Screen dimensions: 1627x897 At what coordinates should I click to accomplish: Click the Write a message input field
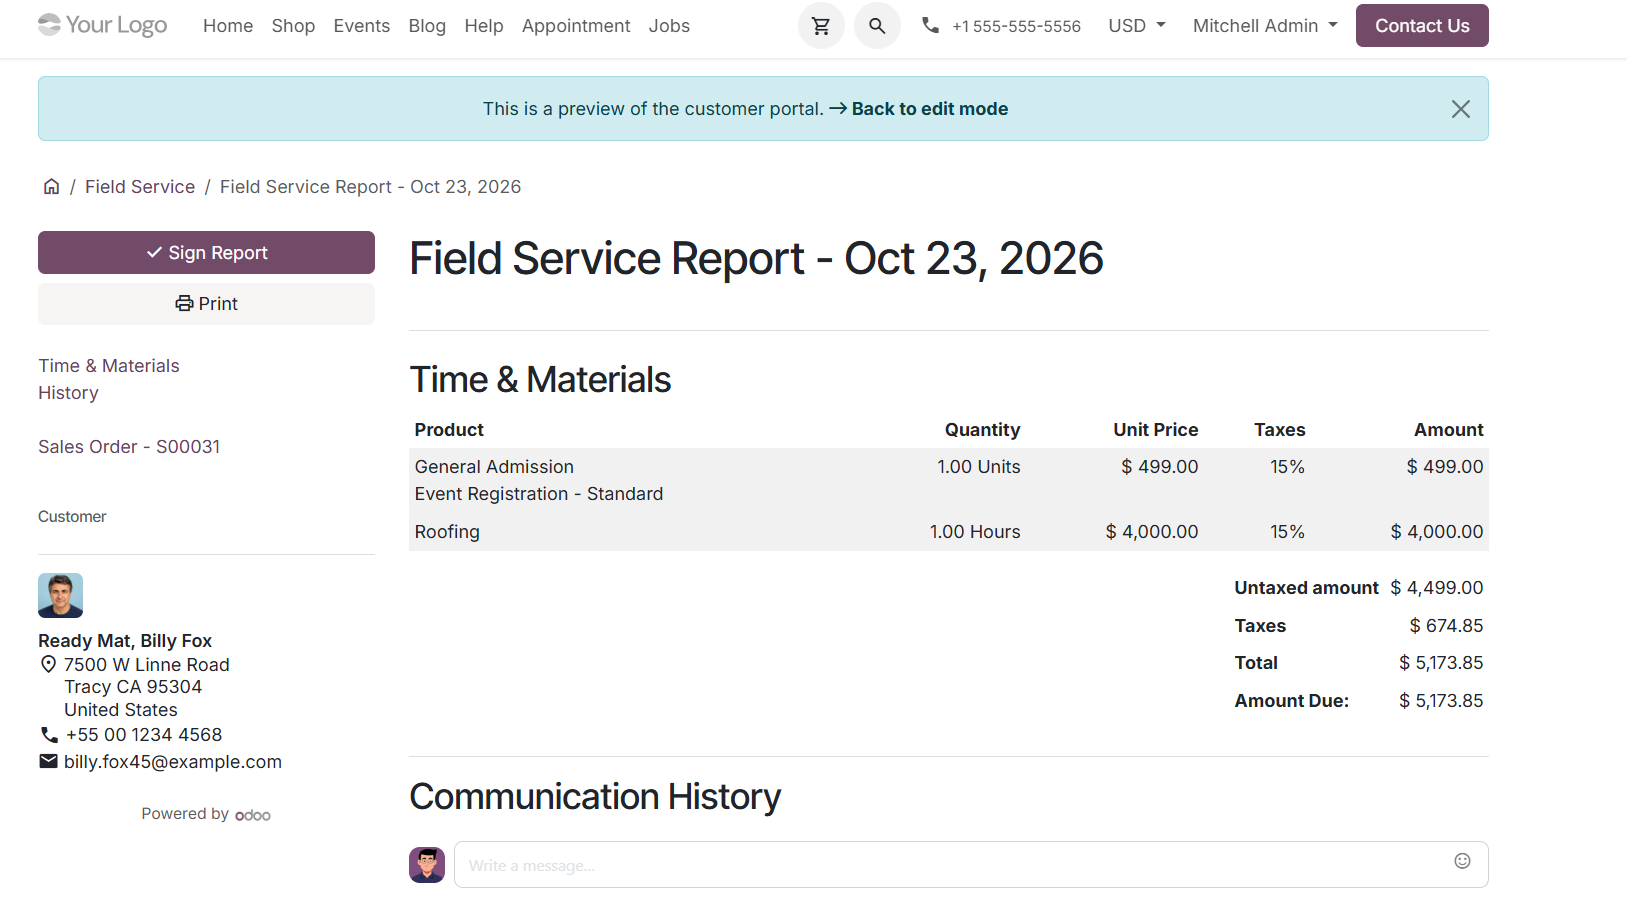[971, 865]
